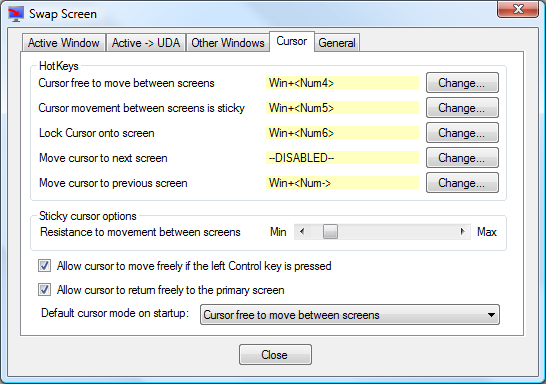Change hotkey for sticky cursor movement
The height and width of the screenshot is (384, 546).
(462, 108)
